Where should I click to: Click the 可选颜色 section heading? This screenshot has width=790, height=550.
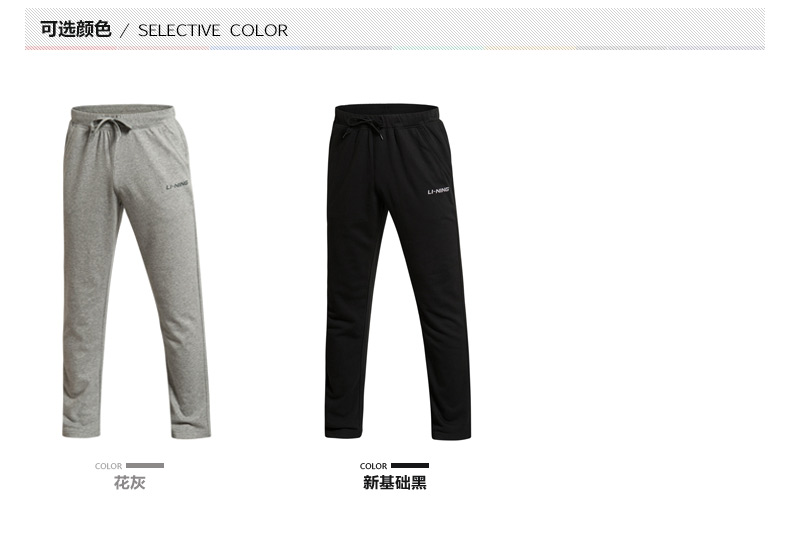(76, 30)
